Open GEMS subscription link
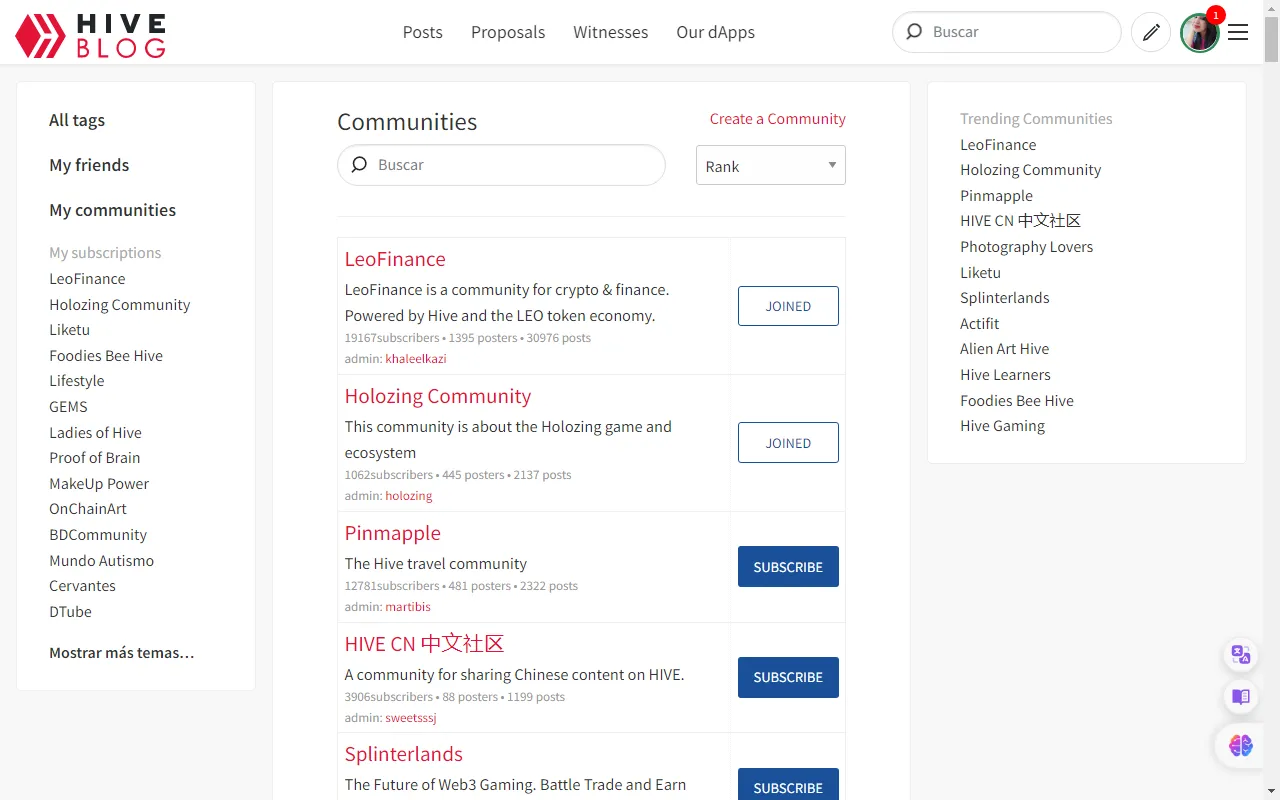This screenshot has height=800, width=1280. coord(69,407)
